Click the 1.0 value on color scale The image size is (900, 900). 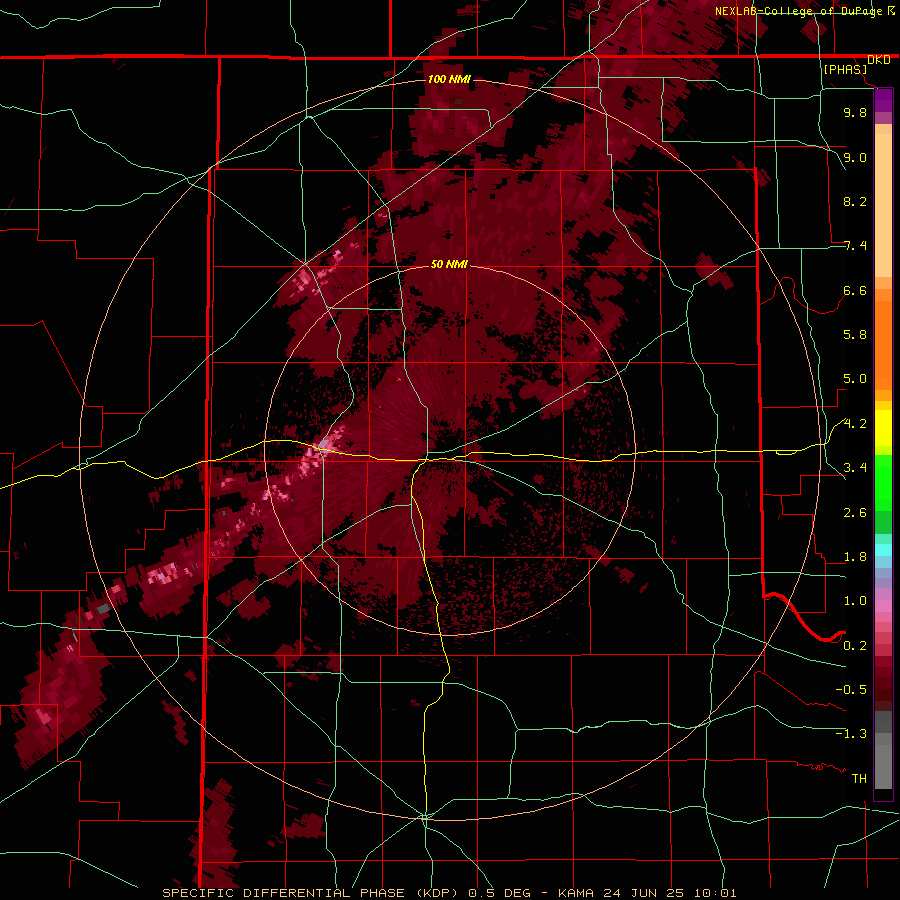coord(855,601)
